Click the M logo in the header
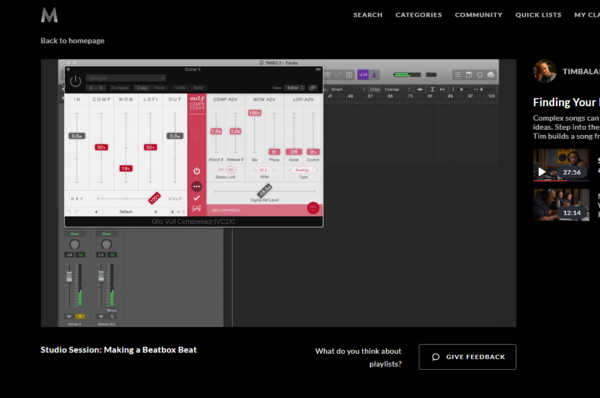The image size is (600, 398). click(49, 15)
